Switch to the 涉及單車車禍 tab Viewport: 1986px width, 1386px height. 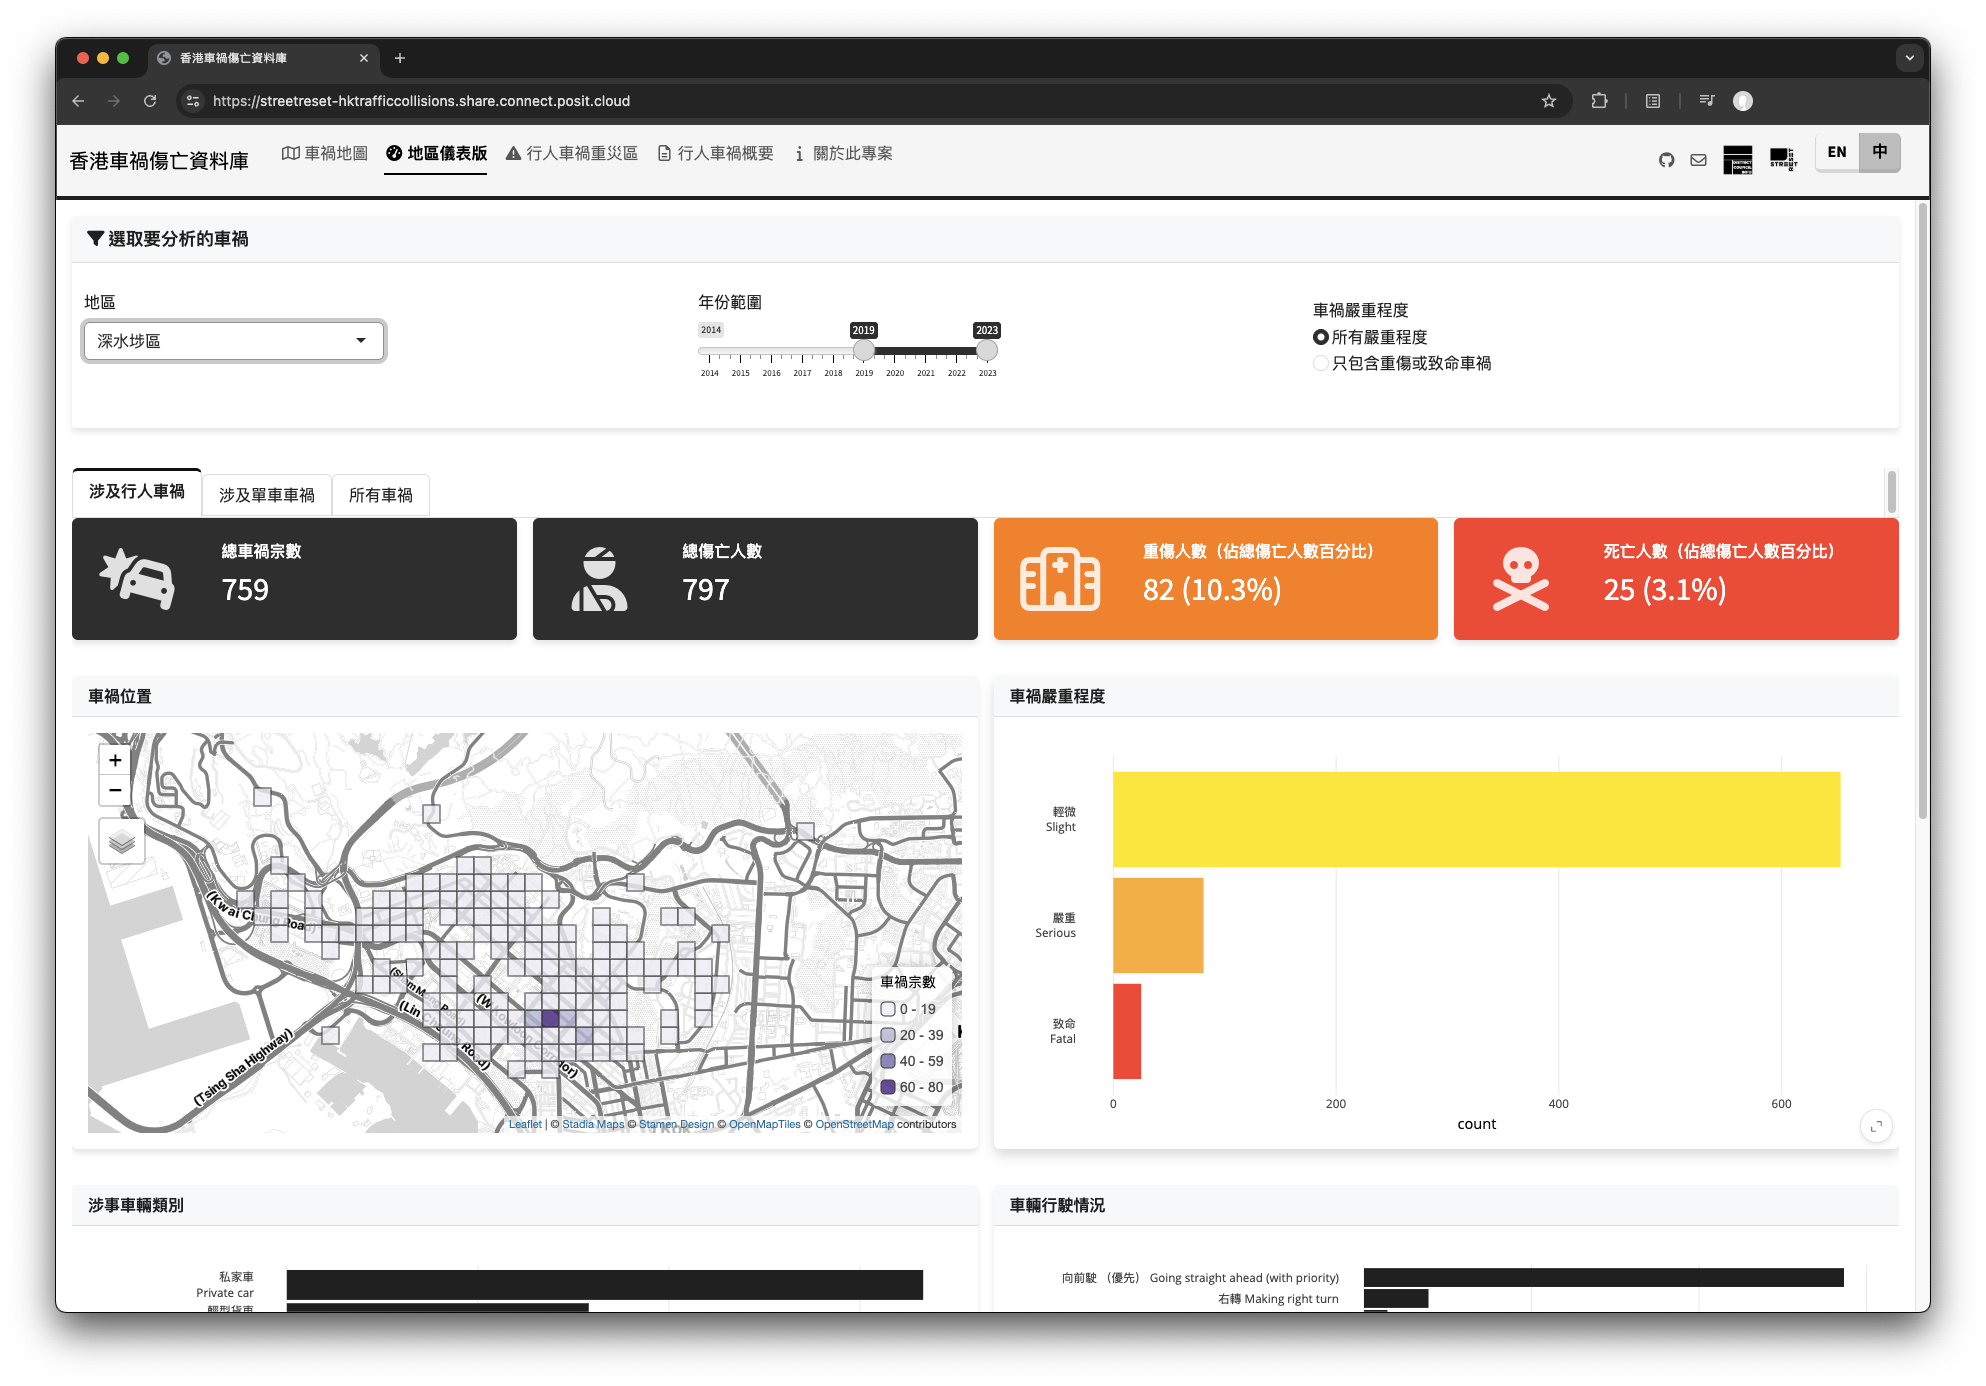pos(267,494)
